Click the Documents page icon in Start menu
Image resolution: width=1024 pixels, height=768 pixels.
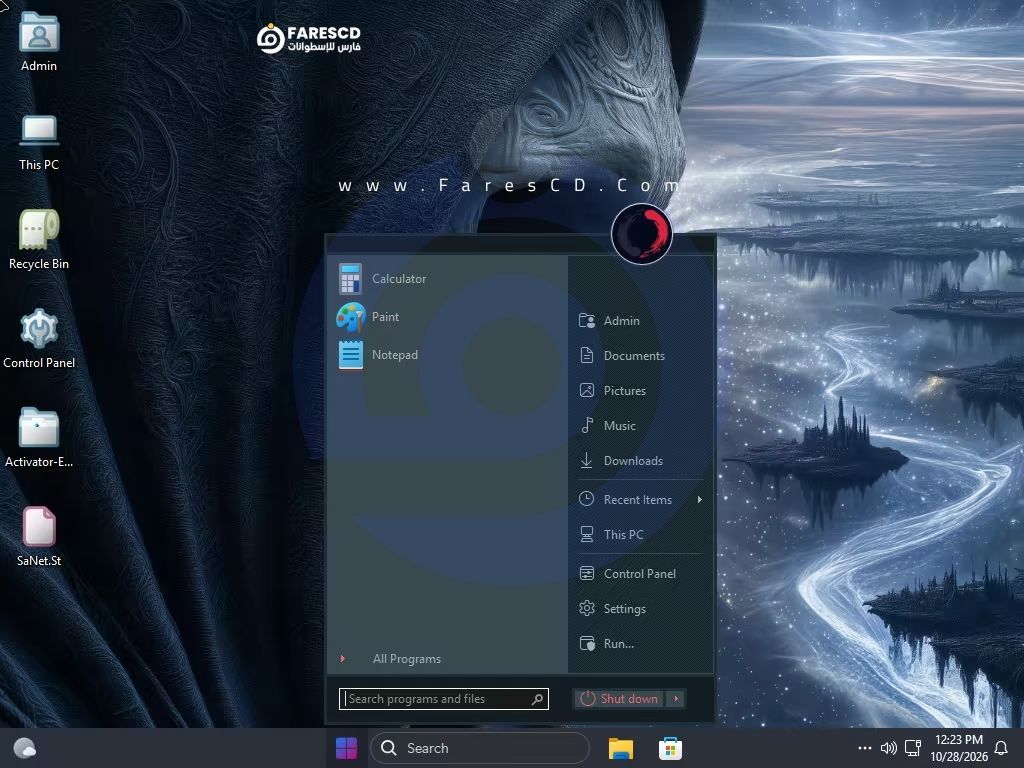click(586, 355)
